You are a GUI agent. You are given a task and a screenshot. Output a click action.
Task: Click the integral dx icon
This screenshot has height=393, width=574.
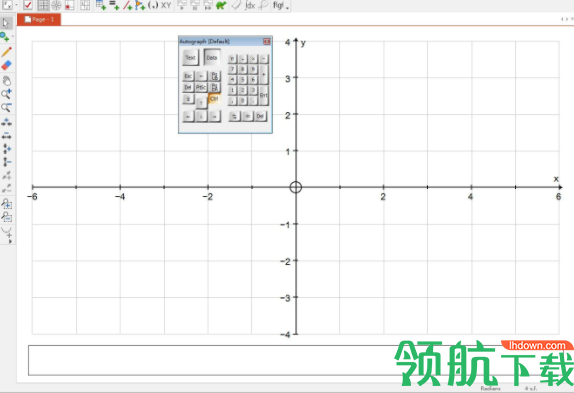click(250, 5)
